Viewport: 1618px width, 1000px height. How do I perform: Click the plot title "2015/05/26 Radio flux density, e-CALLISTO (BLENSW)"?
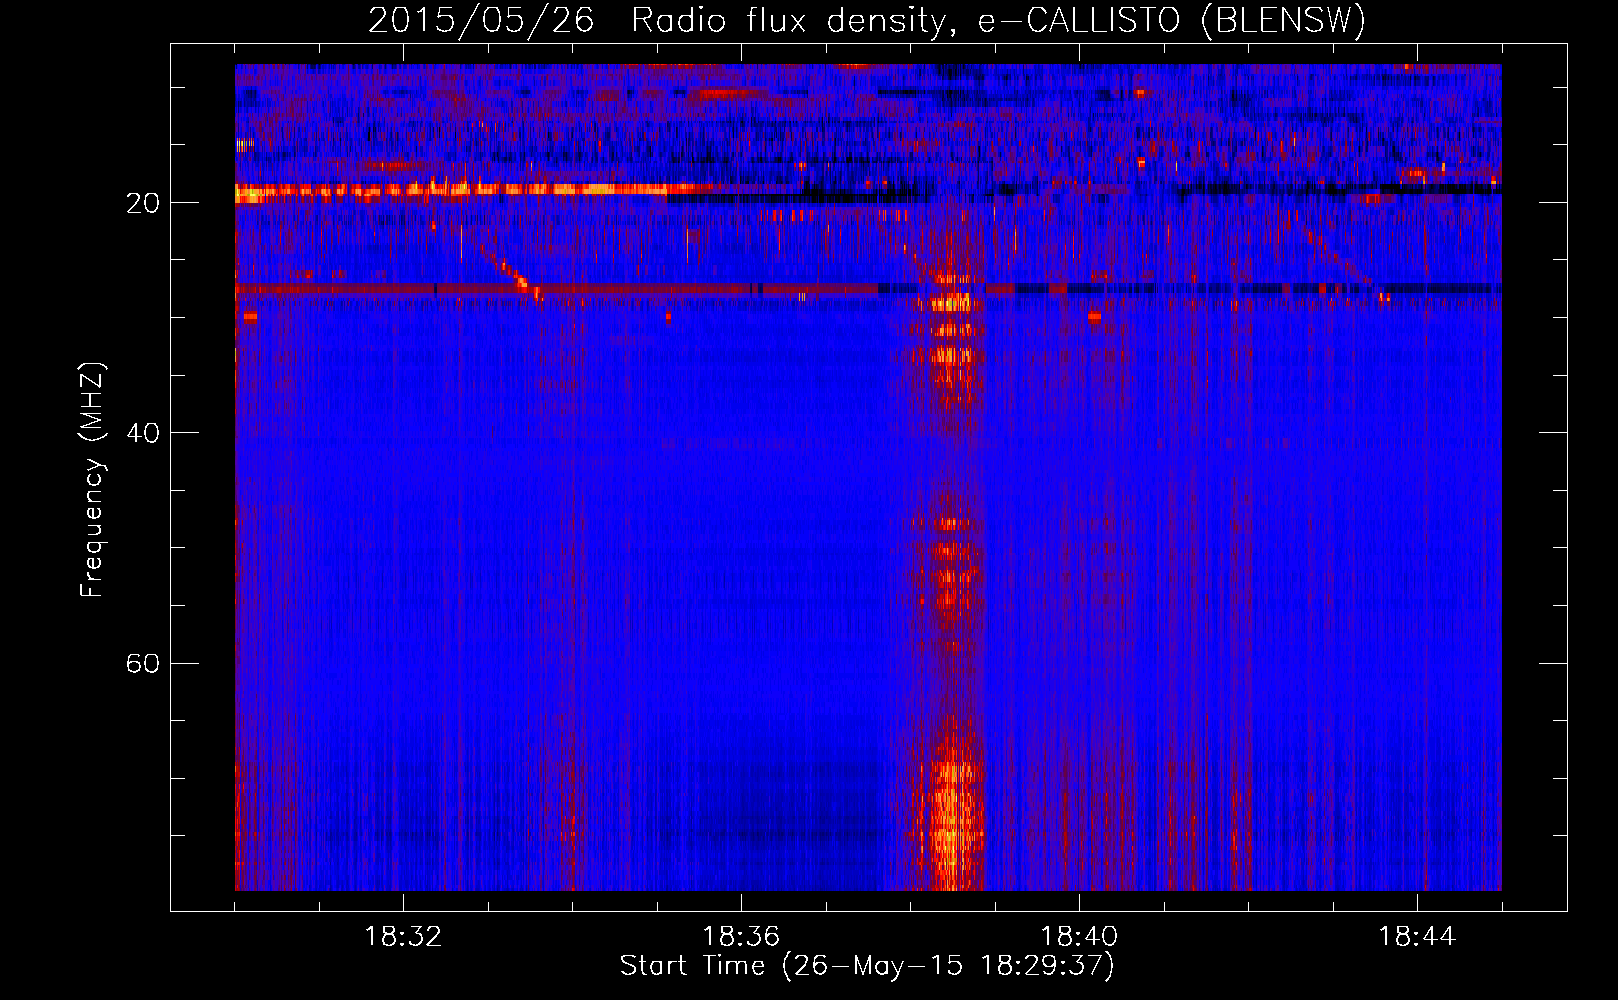pos(867,21)
